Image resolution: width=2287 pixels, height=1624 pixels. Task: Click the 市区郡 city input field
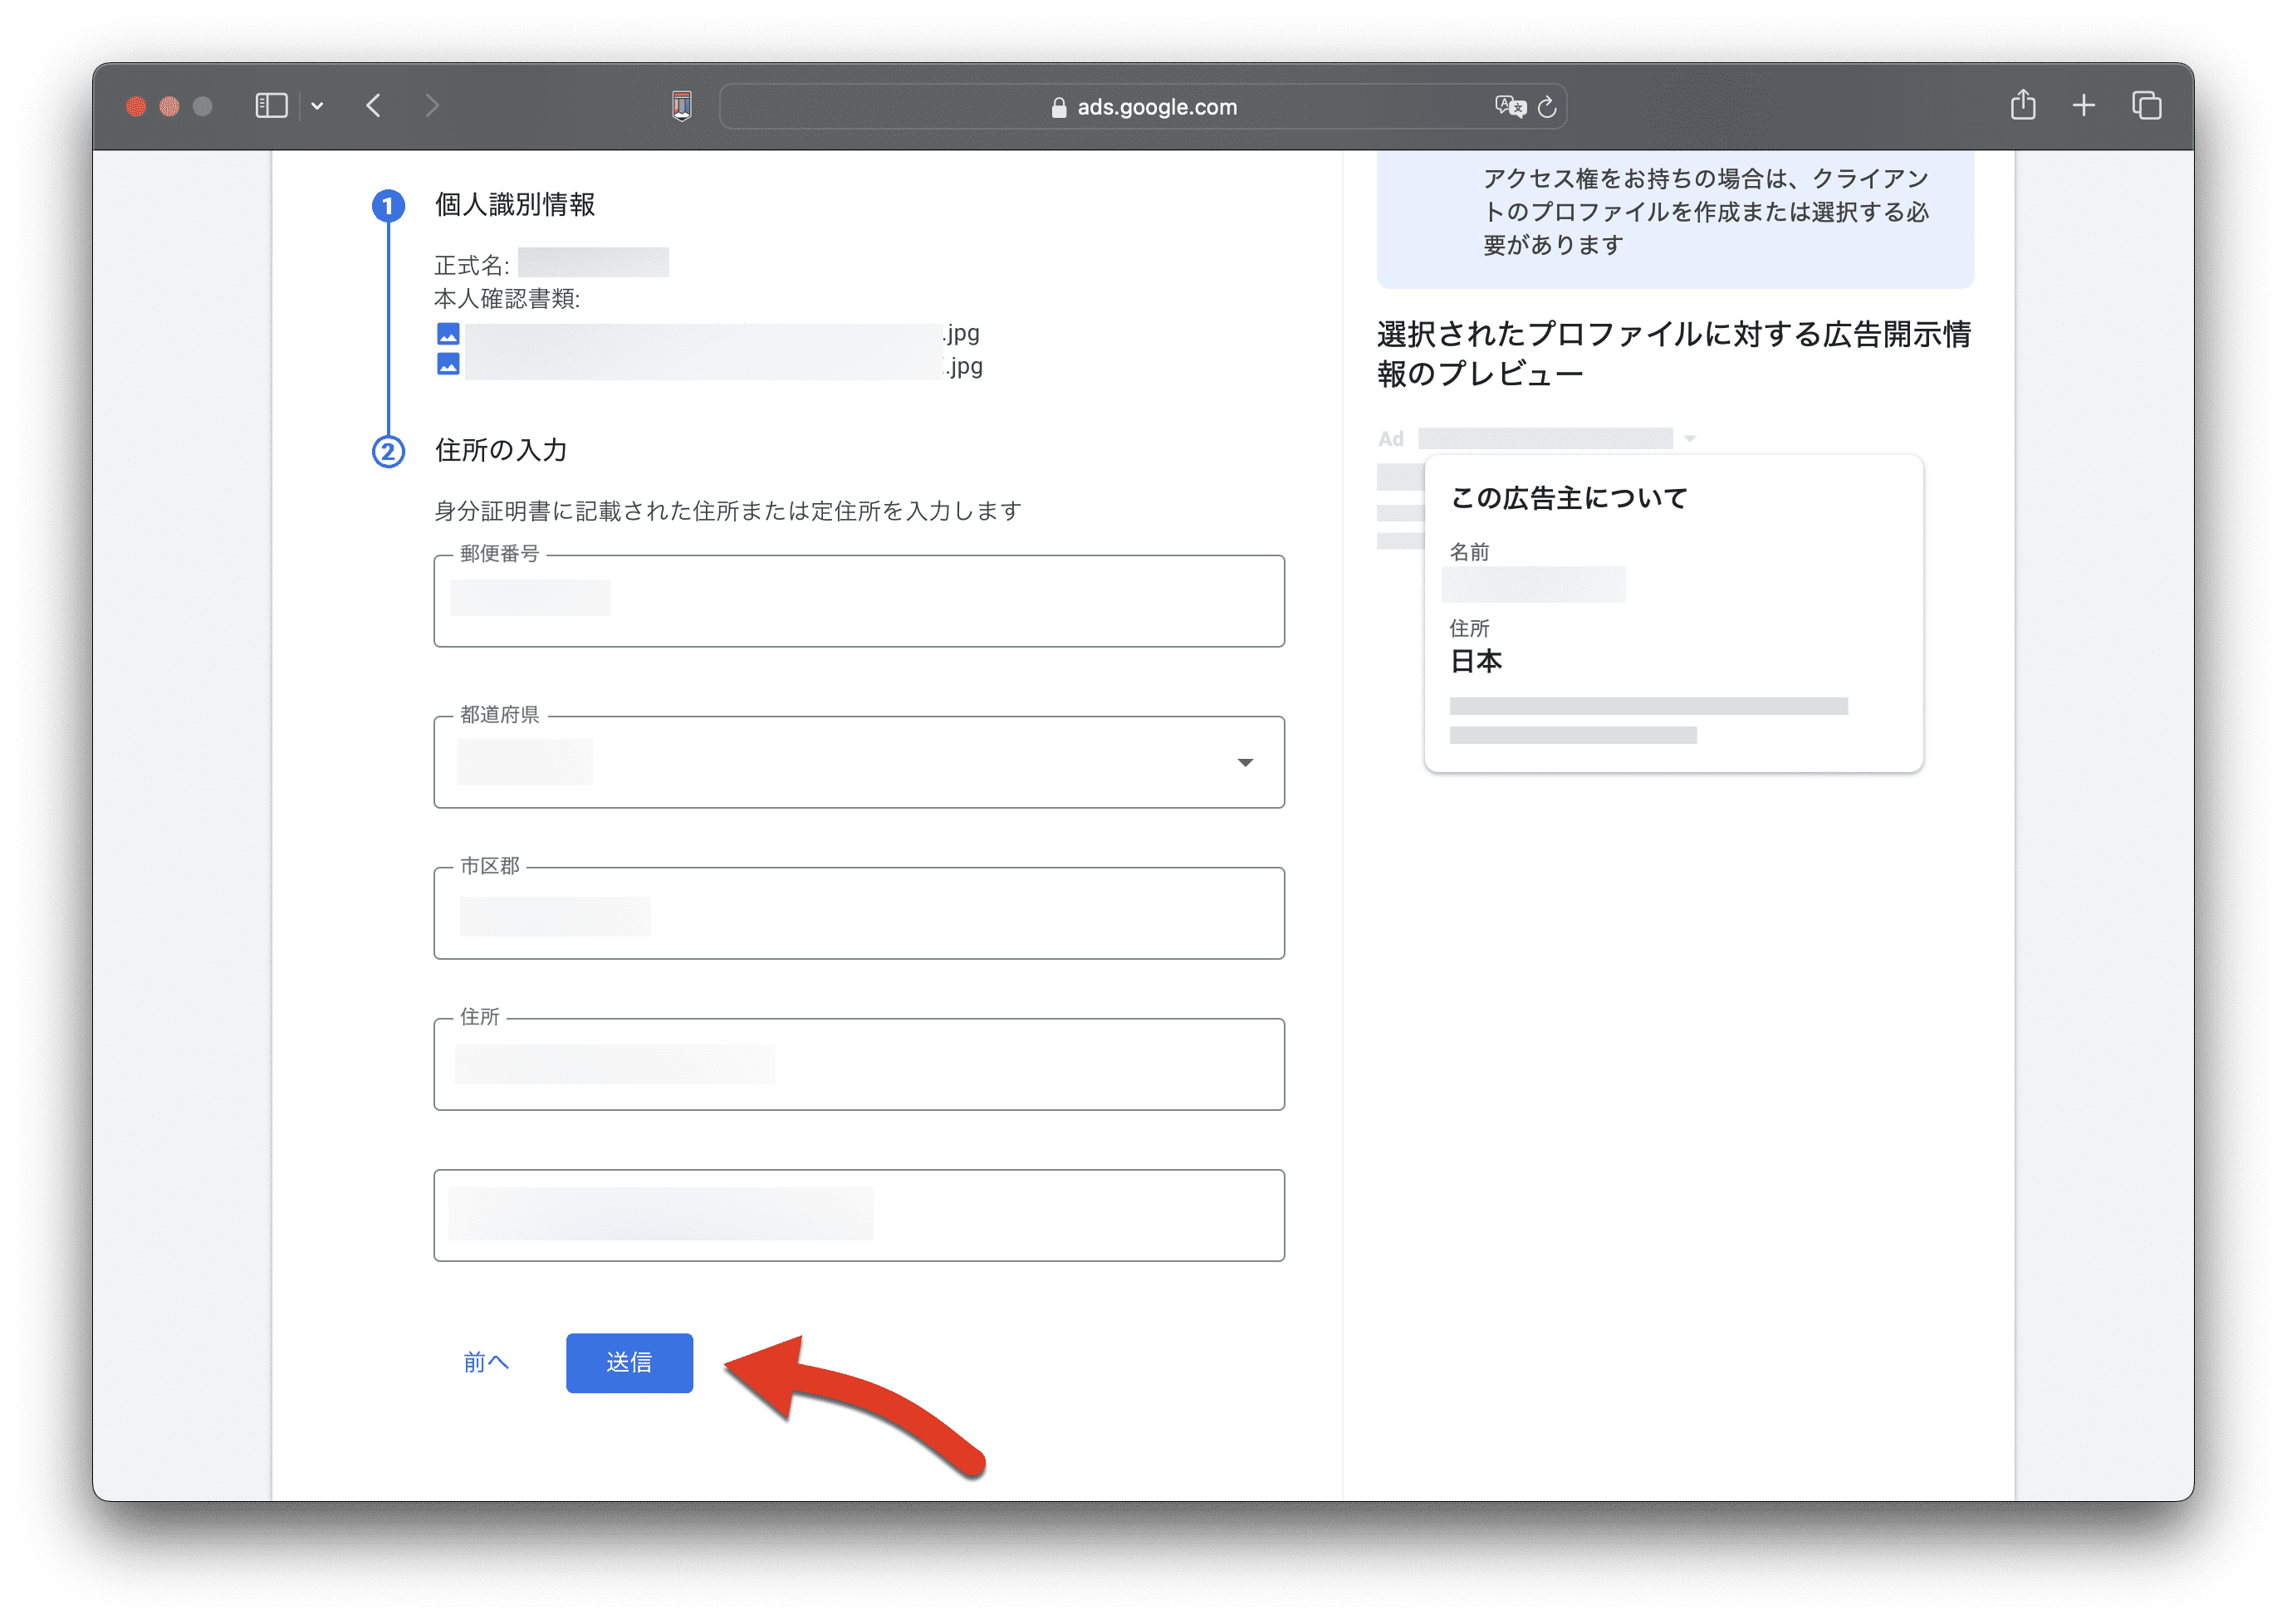(x=858, y=914)
